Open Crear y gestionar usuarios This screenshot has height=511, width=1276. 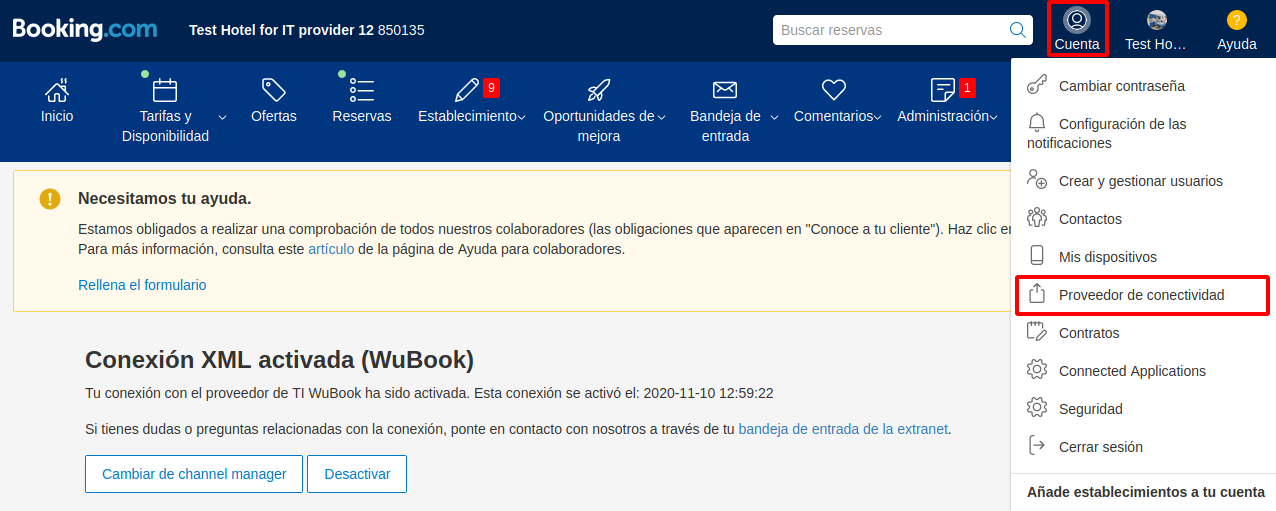(x=1143, y=181)
